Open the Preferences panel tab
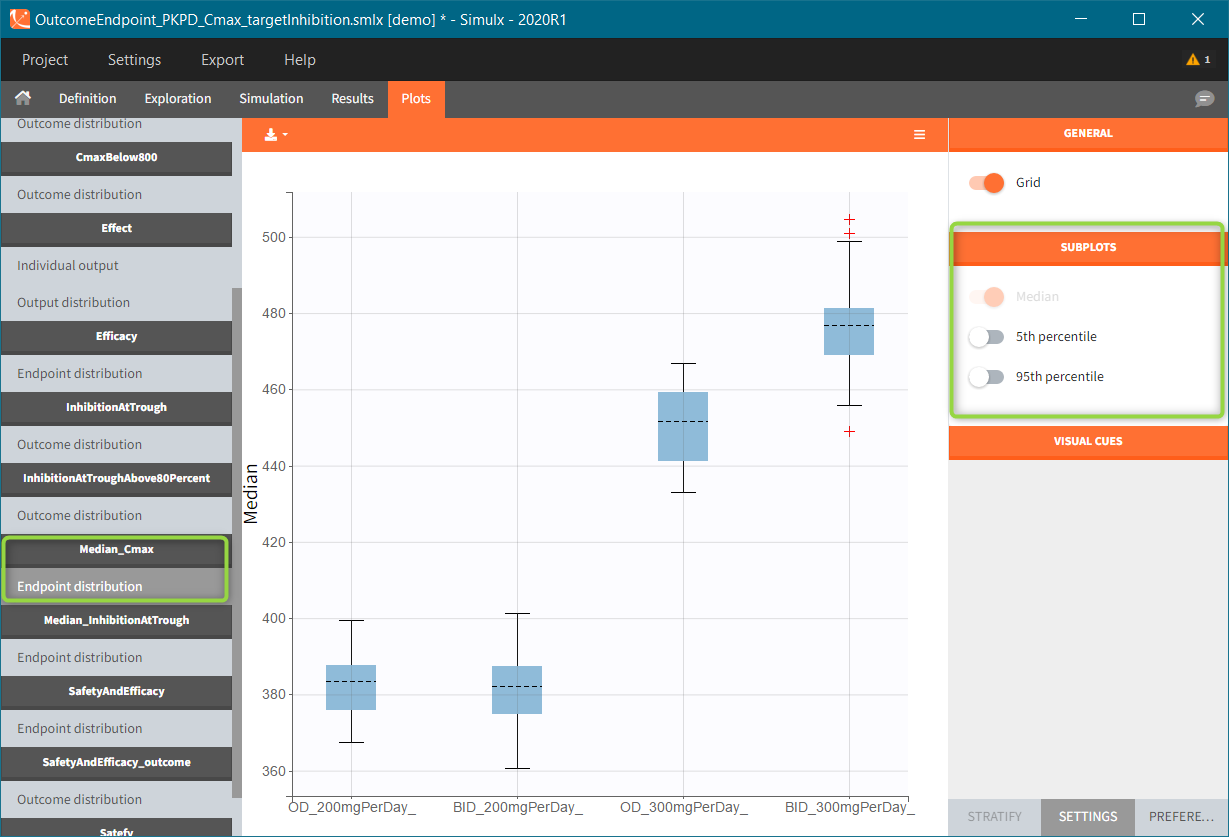1229x837 pixels. click(x=1180, y=817)
